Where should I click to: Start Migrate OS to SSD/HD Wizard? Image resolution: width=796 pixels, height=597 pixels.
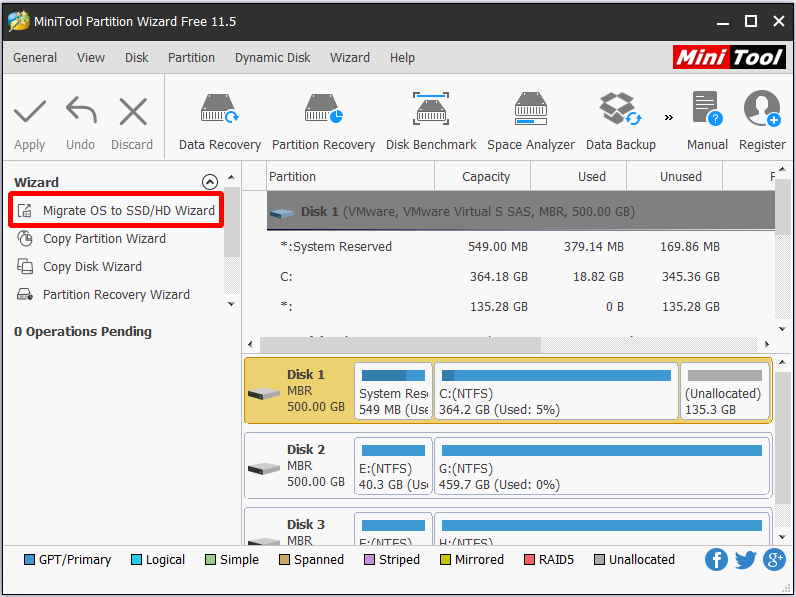[116, 210]
